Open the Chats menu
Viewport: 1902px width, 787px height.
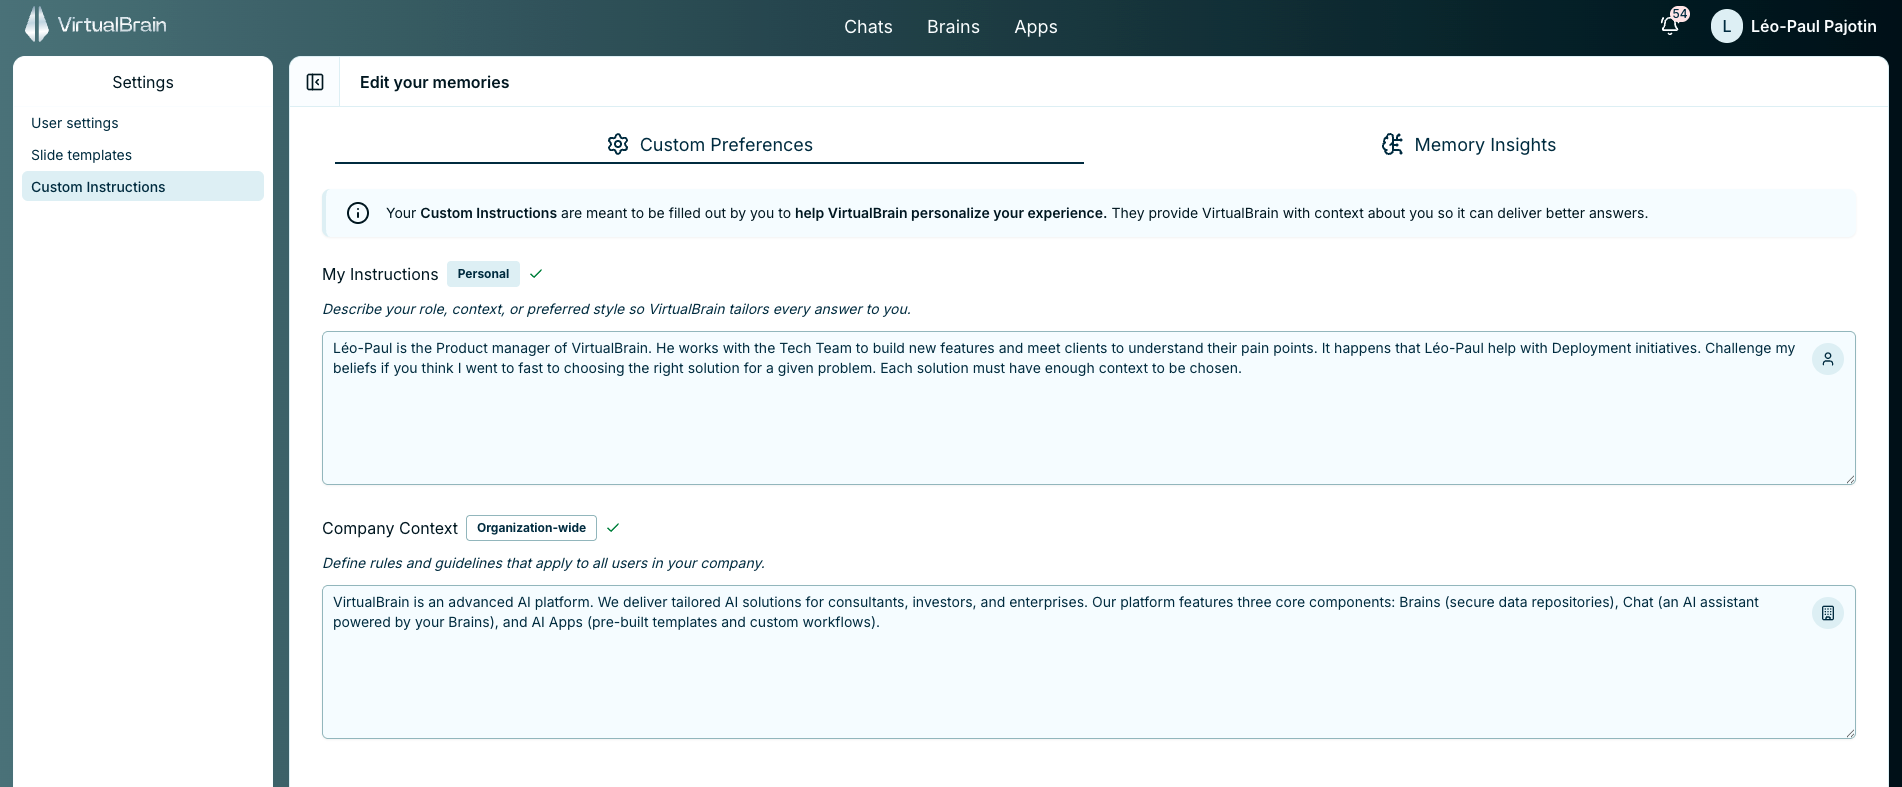coord(868,27)
